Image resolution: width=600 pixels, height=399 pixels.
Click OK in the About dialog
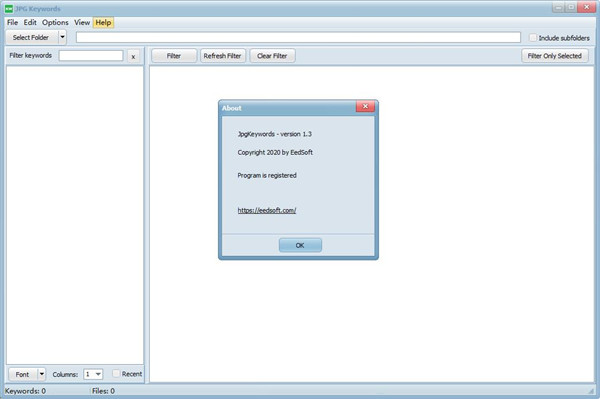point(300,245)
